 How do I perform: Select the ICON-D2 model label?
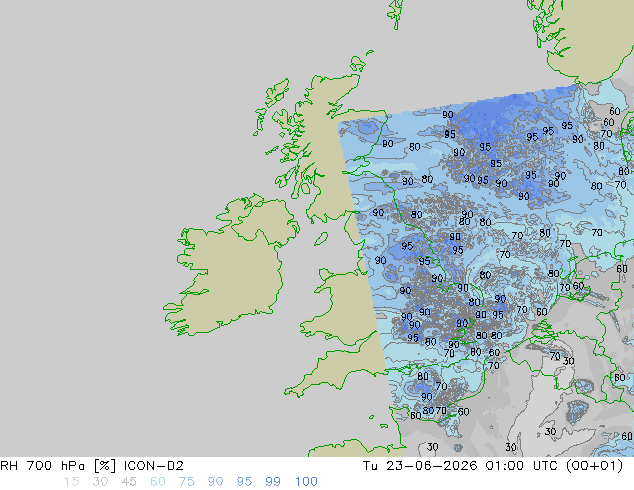154,466
